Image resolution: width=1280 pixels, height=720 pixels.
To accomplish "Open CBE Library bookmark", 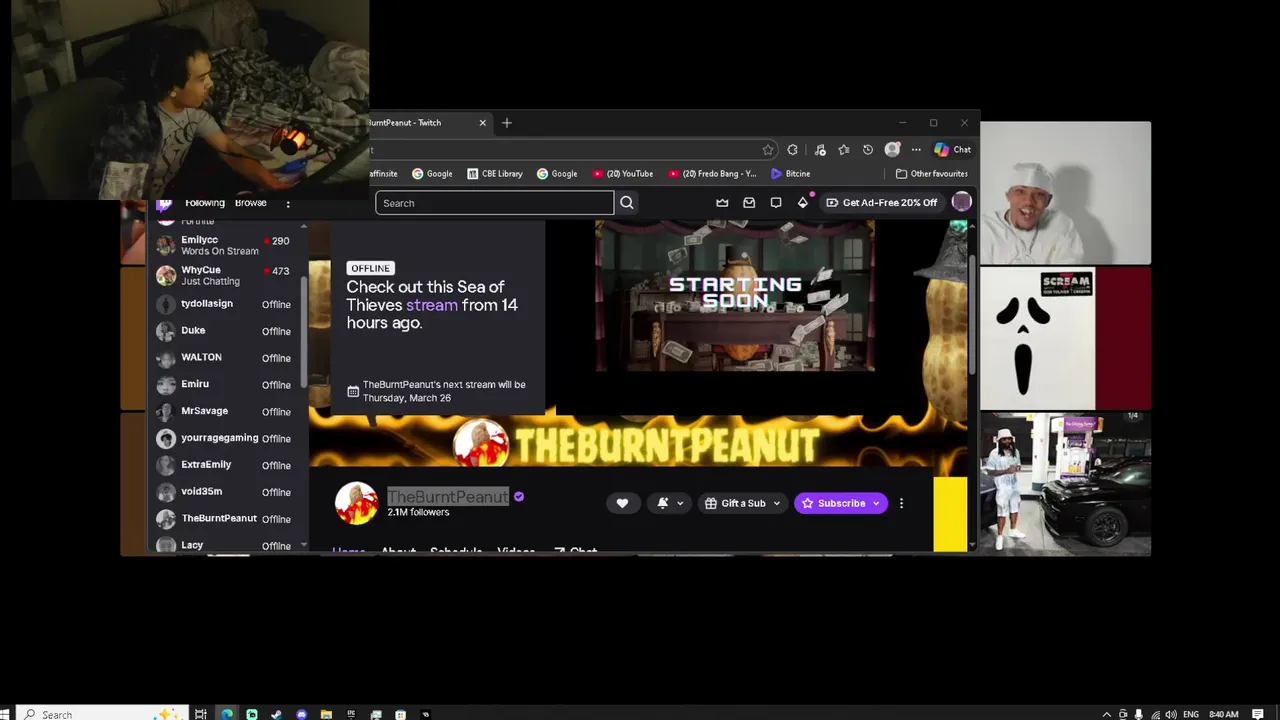I will coord(495,174).
